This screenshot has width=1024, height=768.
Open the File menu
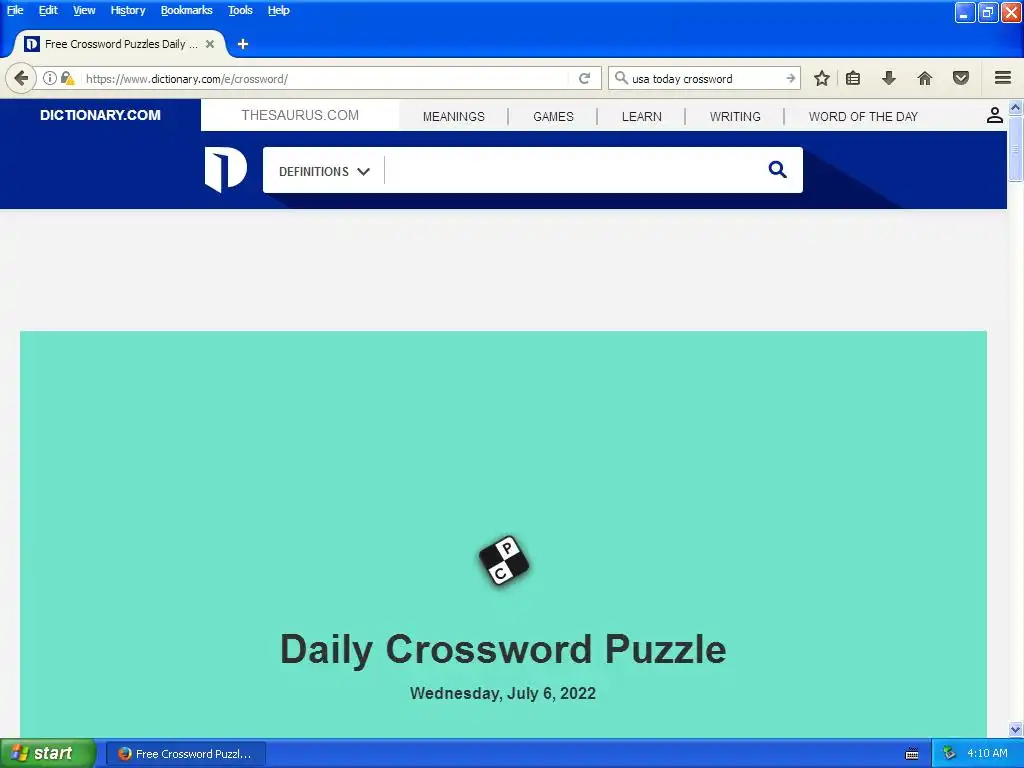pyautogui.click(x=15, y=10)
